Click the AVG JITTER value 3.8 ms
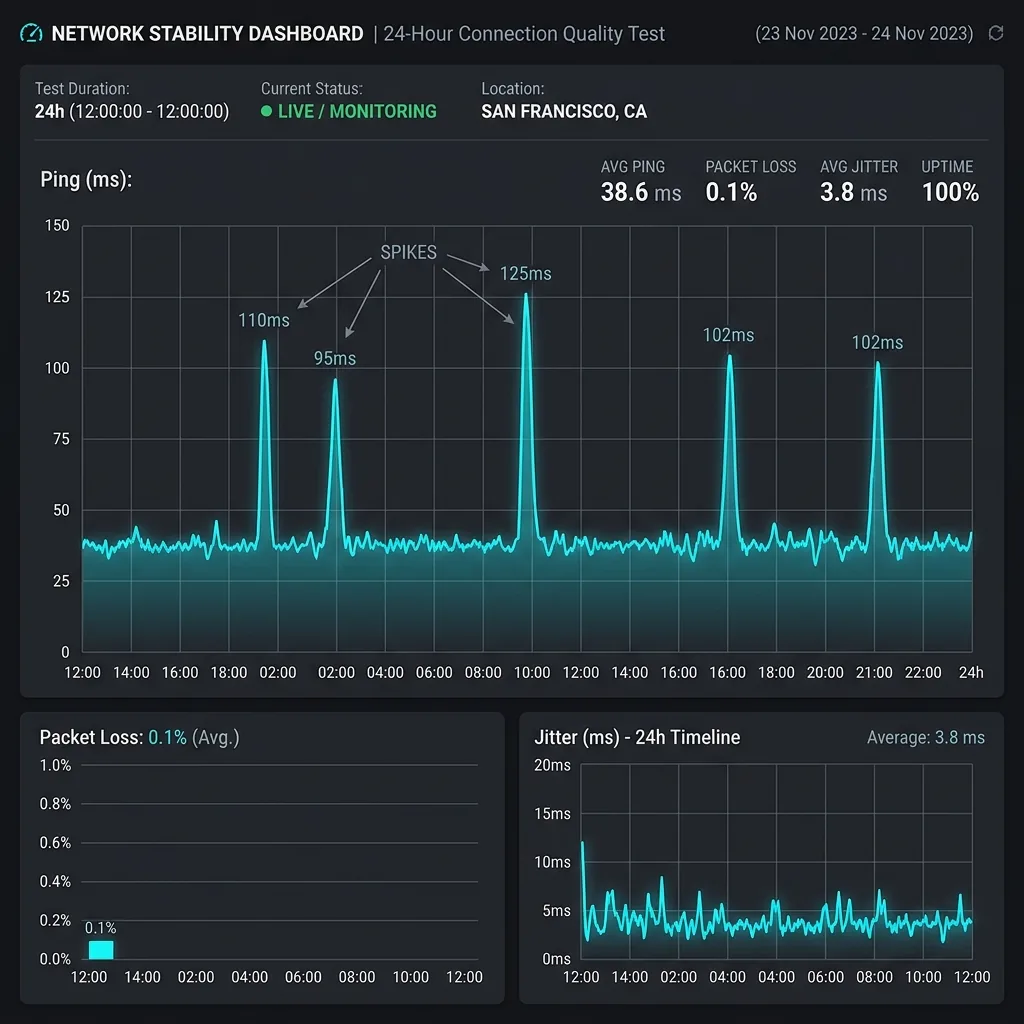 (x=854, y=192)
